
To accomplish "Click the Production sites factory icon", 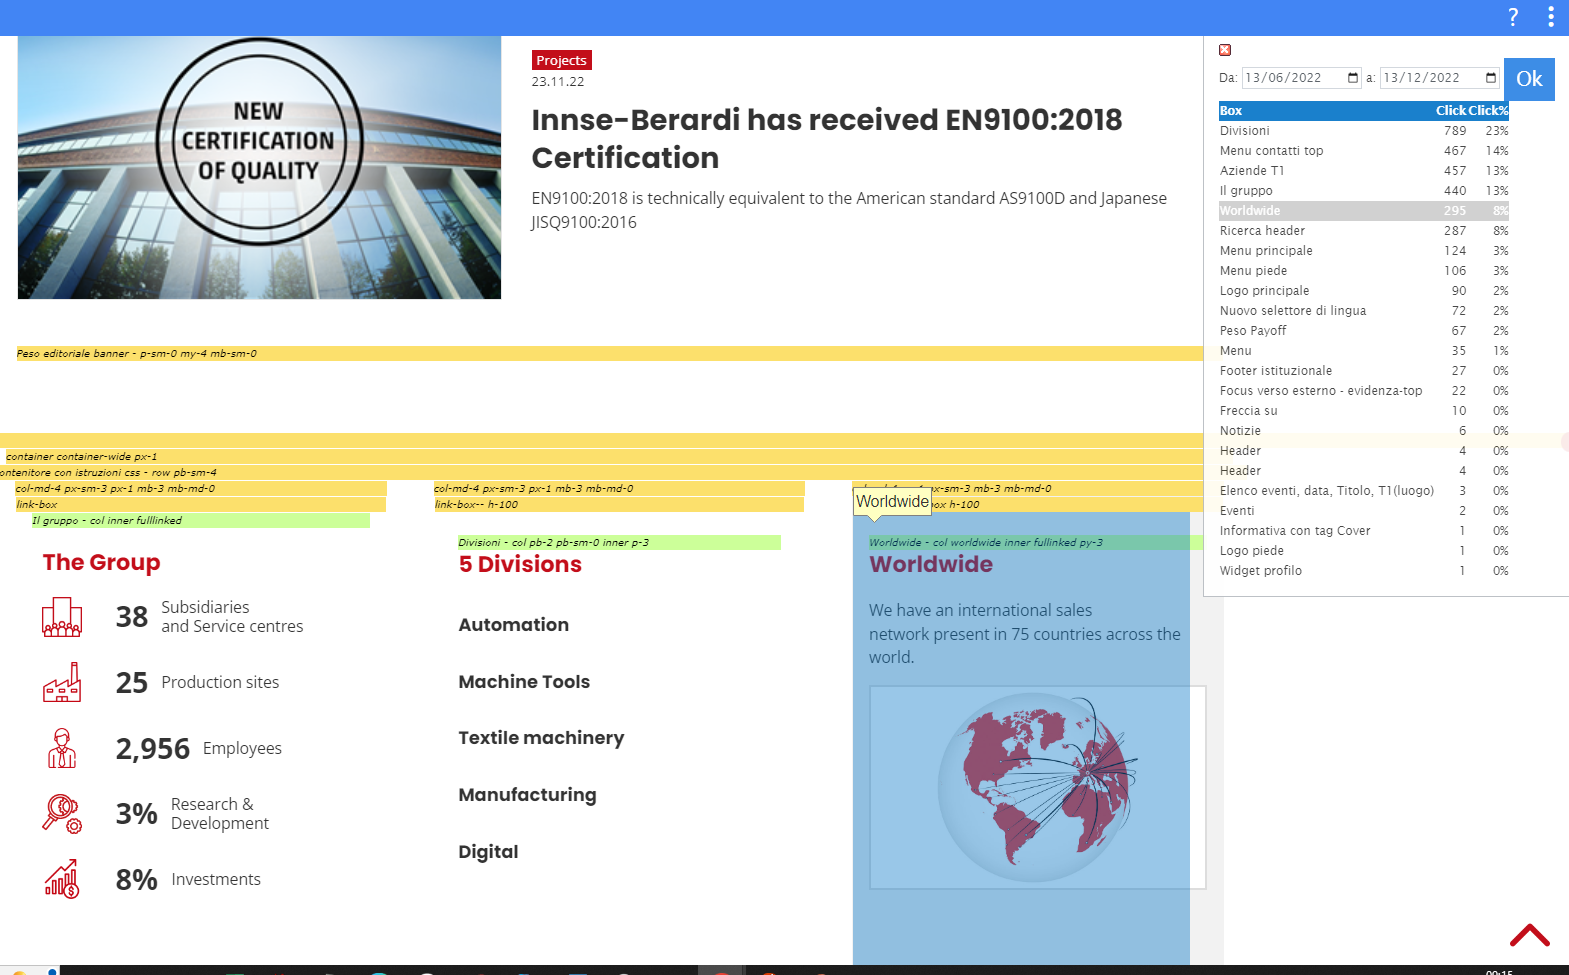I will click(x=62, y=682).
